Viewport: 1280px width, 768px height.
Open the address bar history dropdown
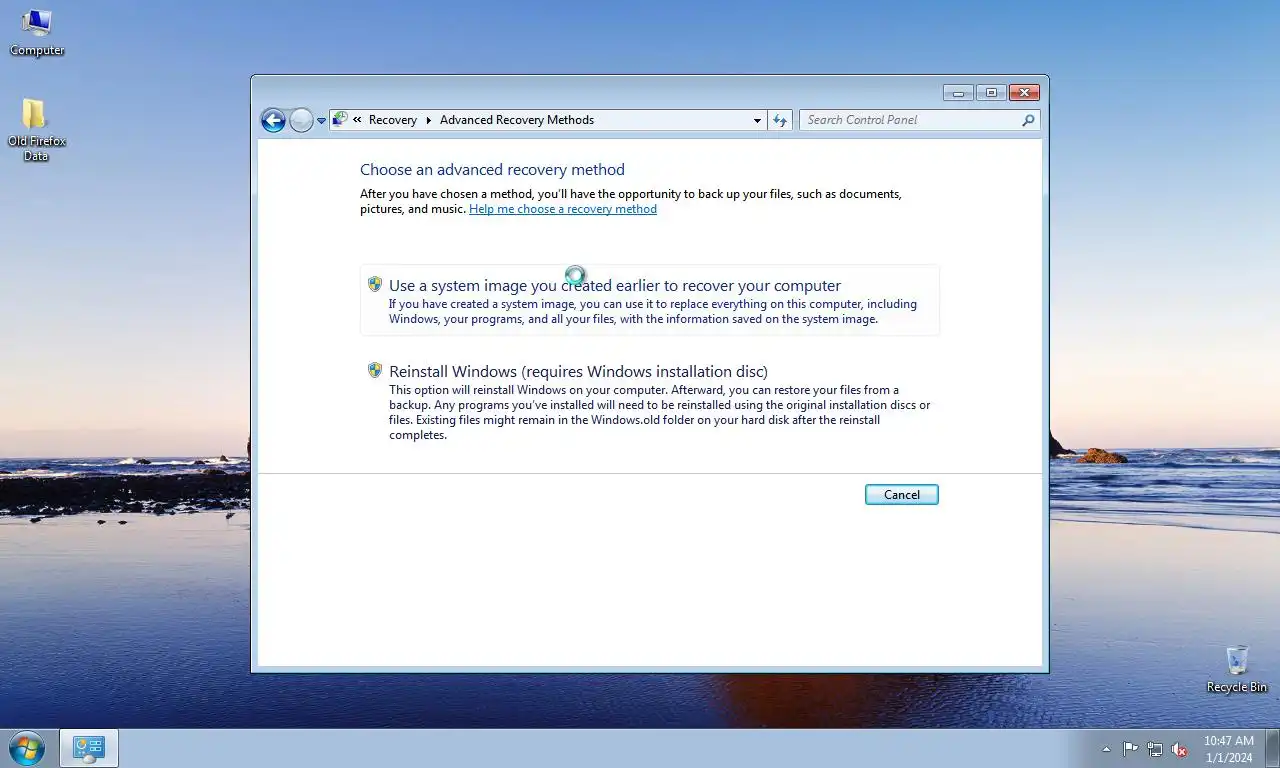click(757, 120)
